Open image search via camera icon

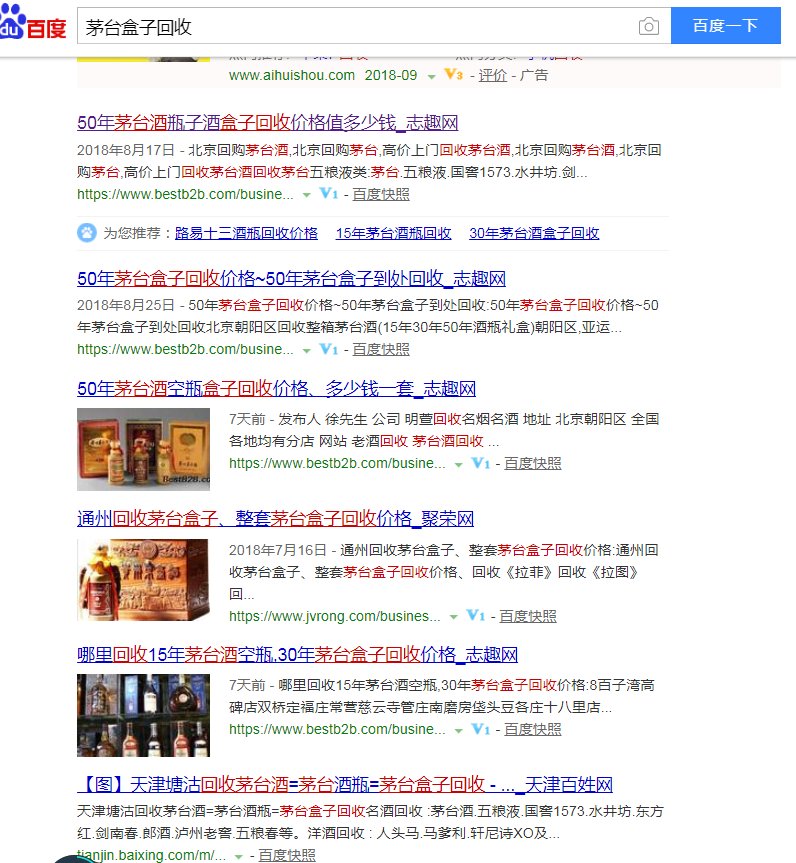coord(649,27)
